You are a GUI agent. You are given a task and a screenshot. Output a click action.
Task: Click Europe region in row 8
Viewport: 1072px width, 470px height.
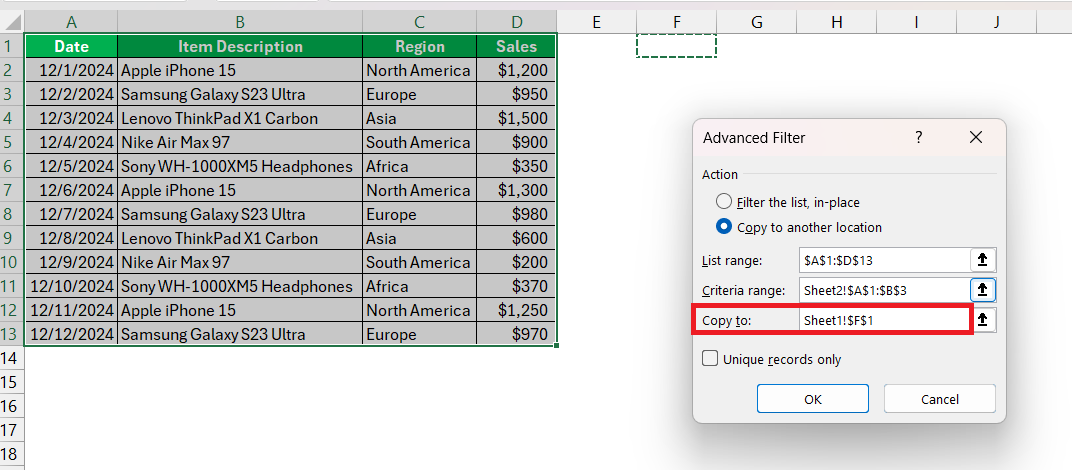coord(420,215)
